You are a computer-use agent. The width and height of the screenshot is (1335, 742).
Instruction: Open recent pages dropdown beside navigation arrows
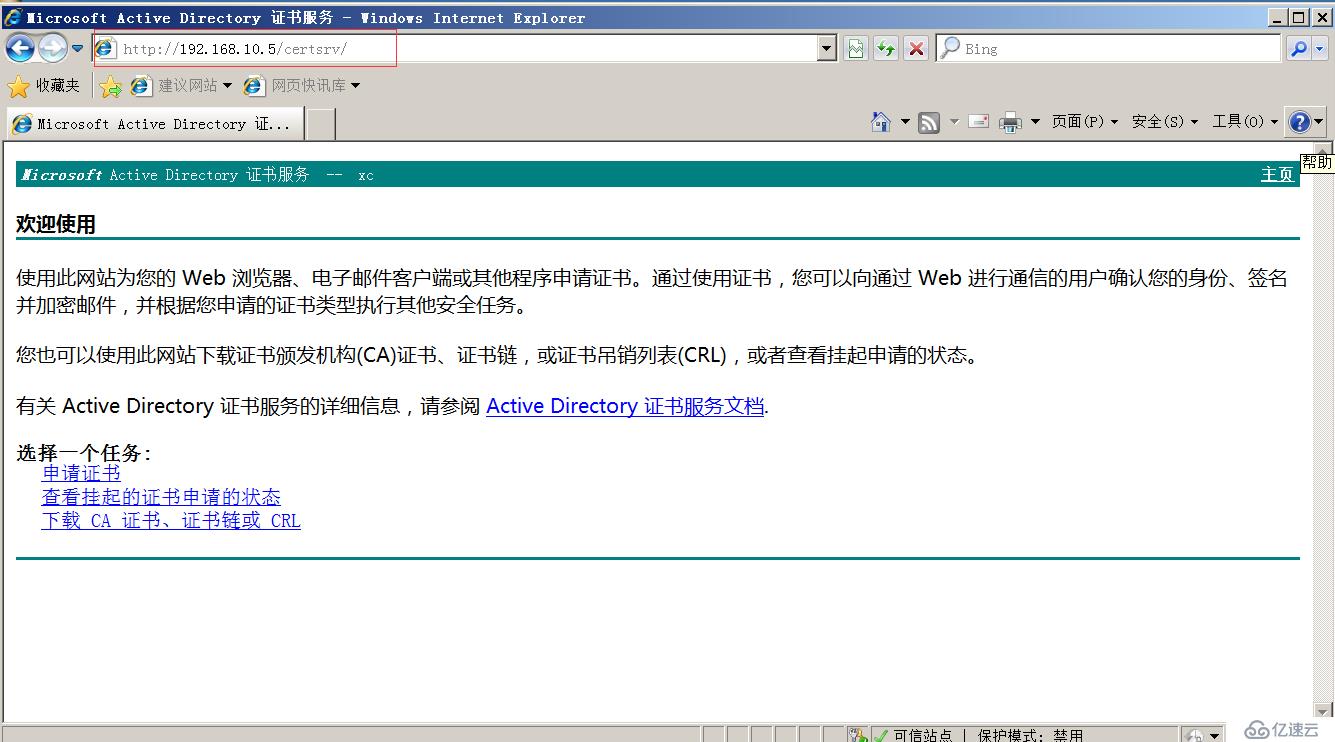coord(77,48)
